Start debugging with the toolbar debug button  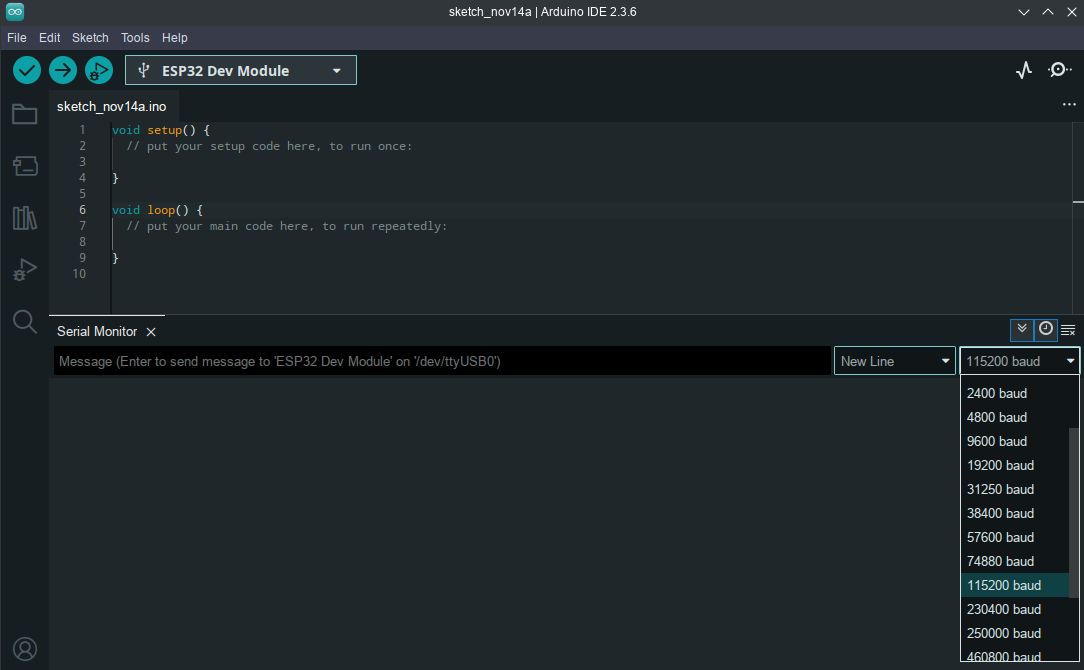tap(99, 70)
